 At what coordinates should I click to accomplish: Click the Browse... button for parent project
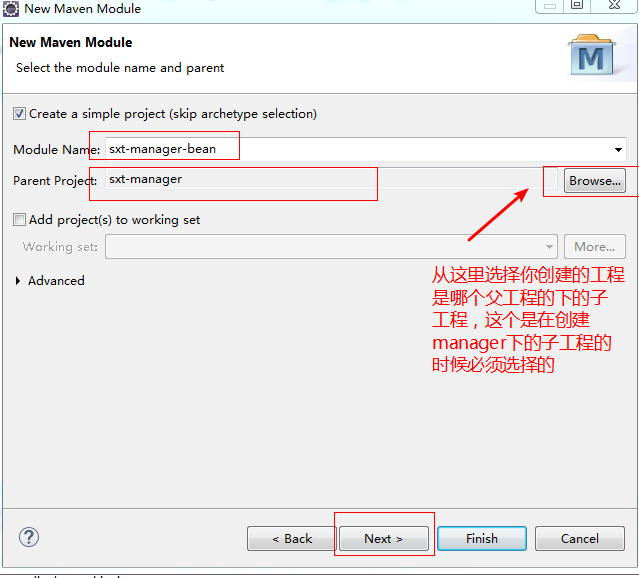595,181
